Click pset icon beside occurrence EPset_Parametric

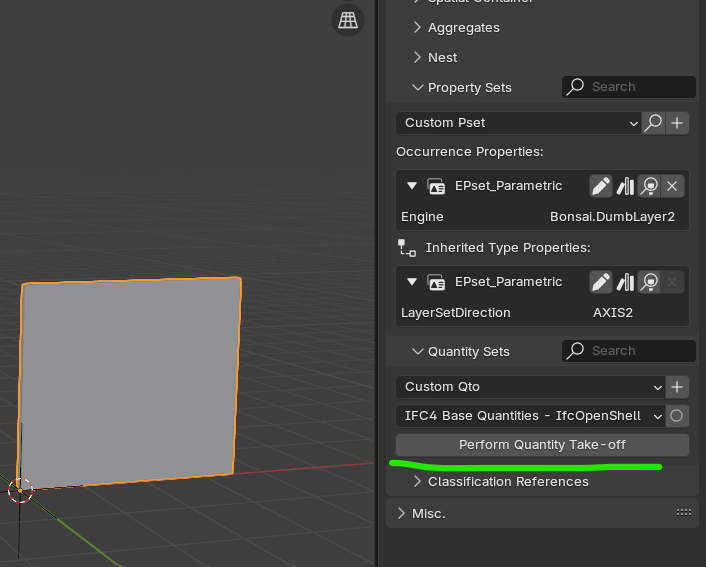(x=436, y=186)
